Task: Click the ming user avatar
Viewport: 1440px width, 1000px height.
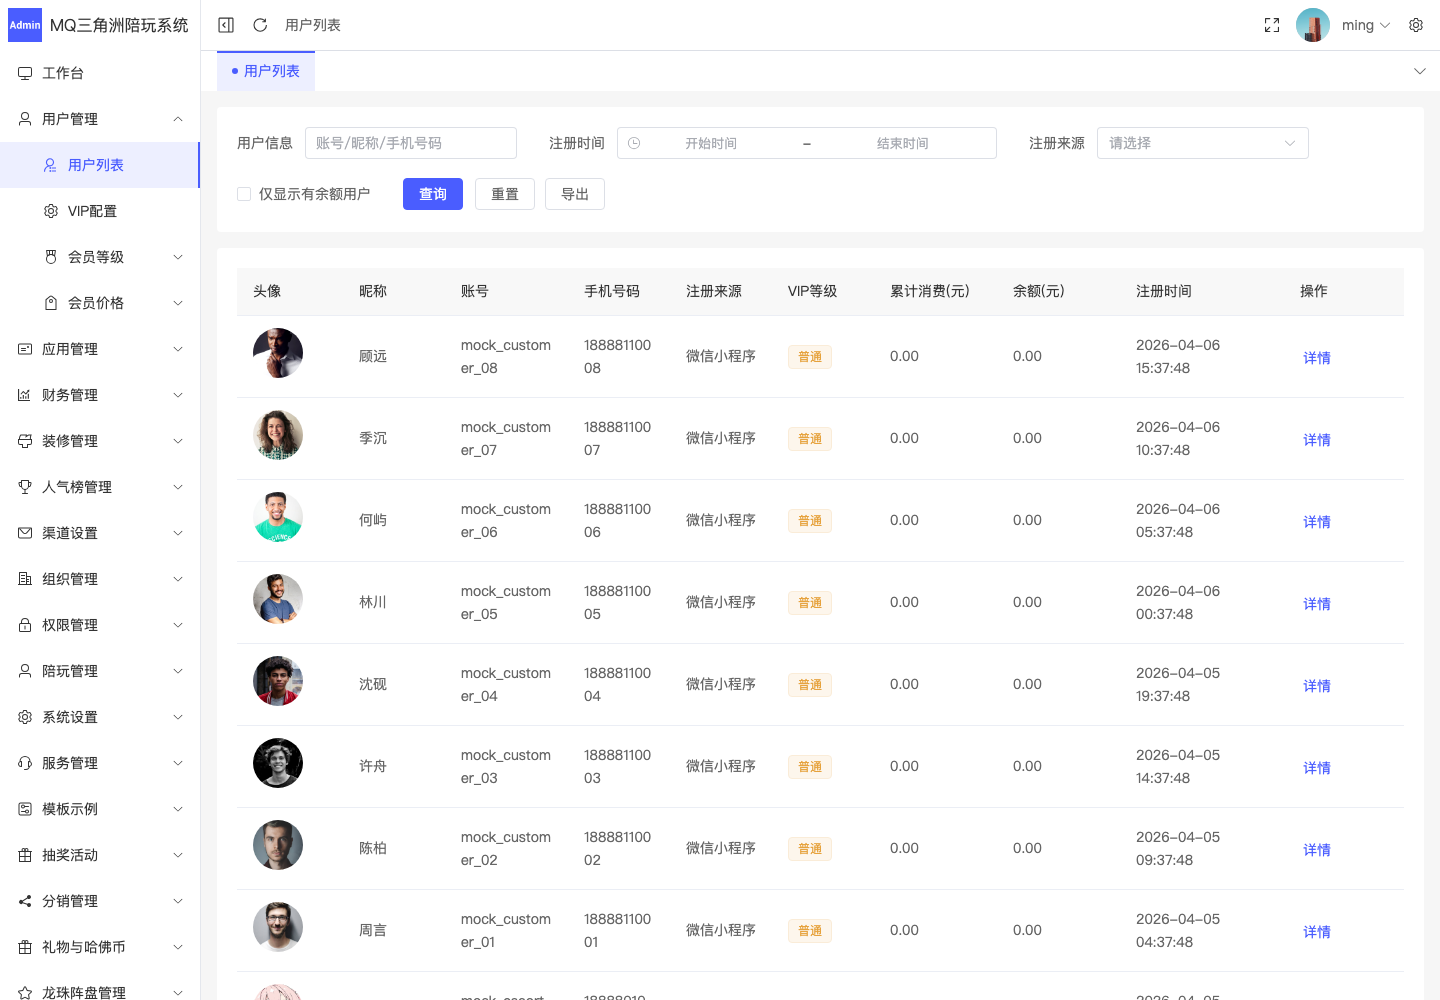Action: 1313,25
